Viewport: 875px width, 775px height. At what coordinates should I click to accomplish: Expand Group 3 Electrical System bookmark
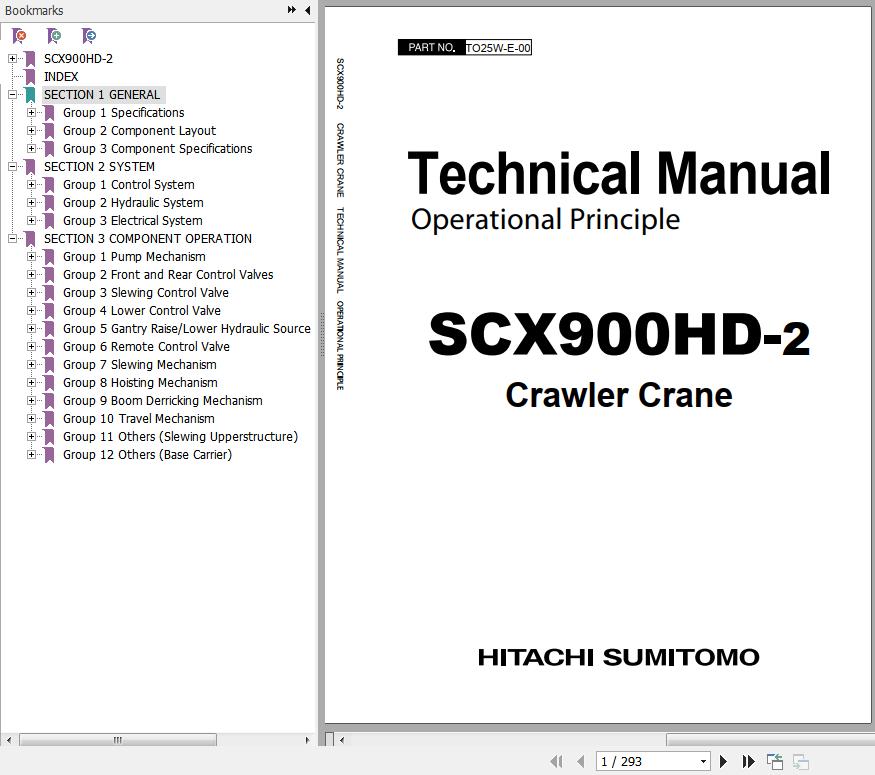click(31, 221)
